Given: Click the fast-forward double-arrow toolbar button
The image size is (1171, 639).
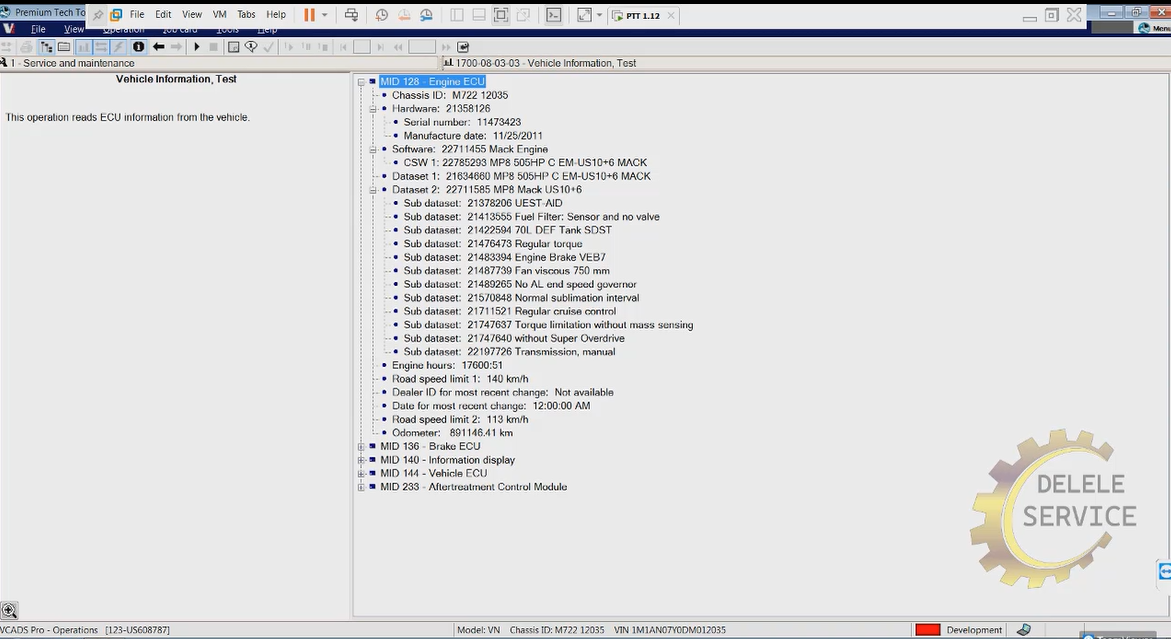Looking at the screenshot, I should click(446, 47).
